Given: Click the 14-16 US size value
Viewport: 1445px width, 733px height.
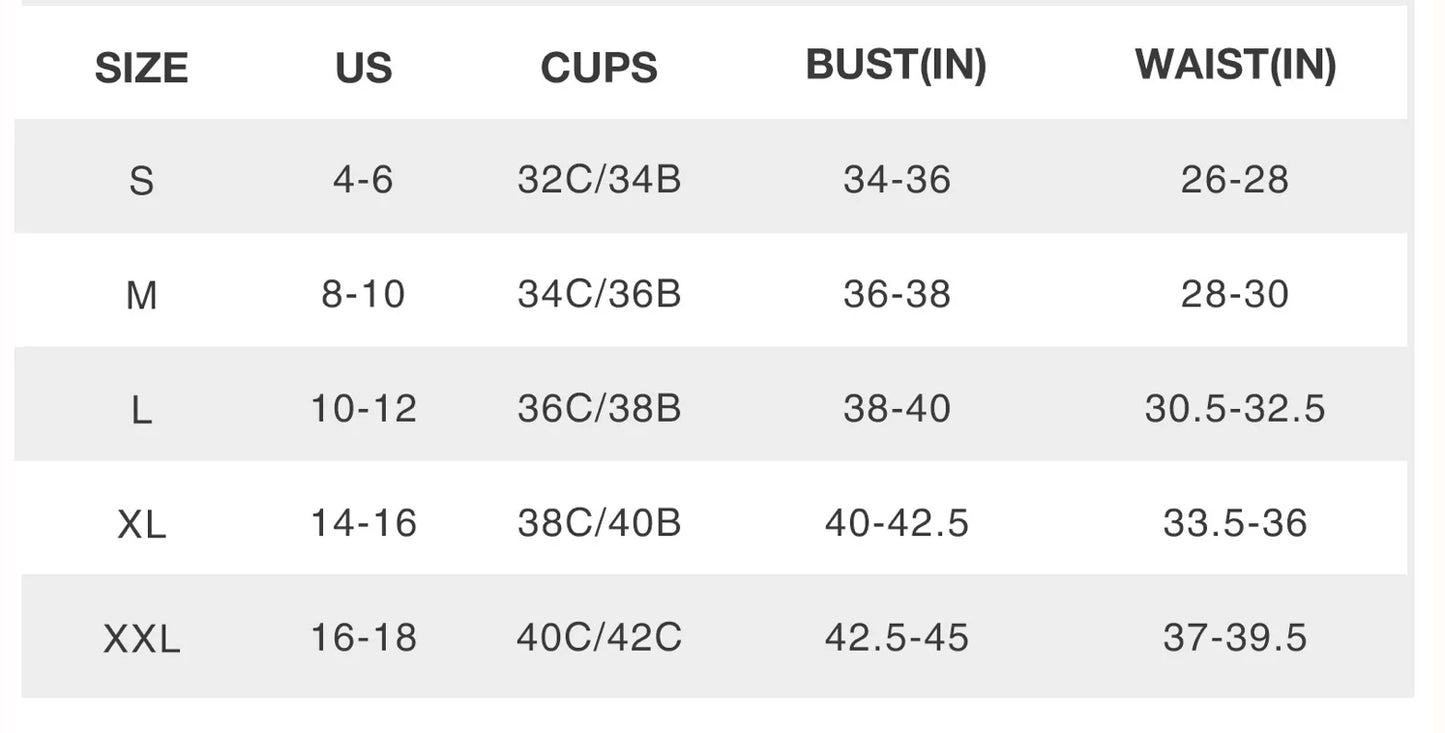Looking at the screenshot, I should click(x=363, y=522).
